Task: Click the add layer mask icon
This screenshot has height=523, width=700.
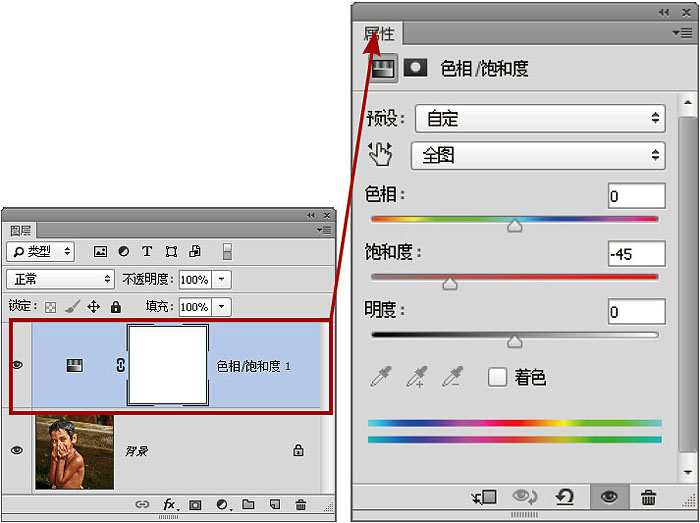Action: 196,505
